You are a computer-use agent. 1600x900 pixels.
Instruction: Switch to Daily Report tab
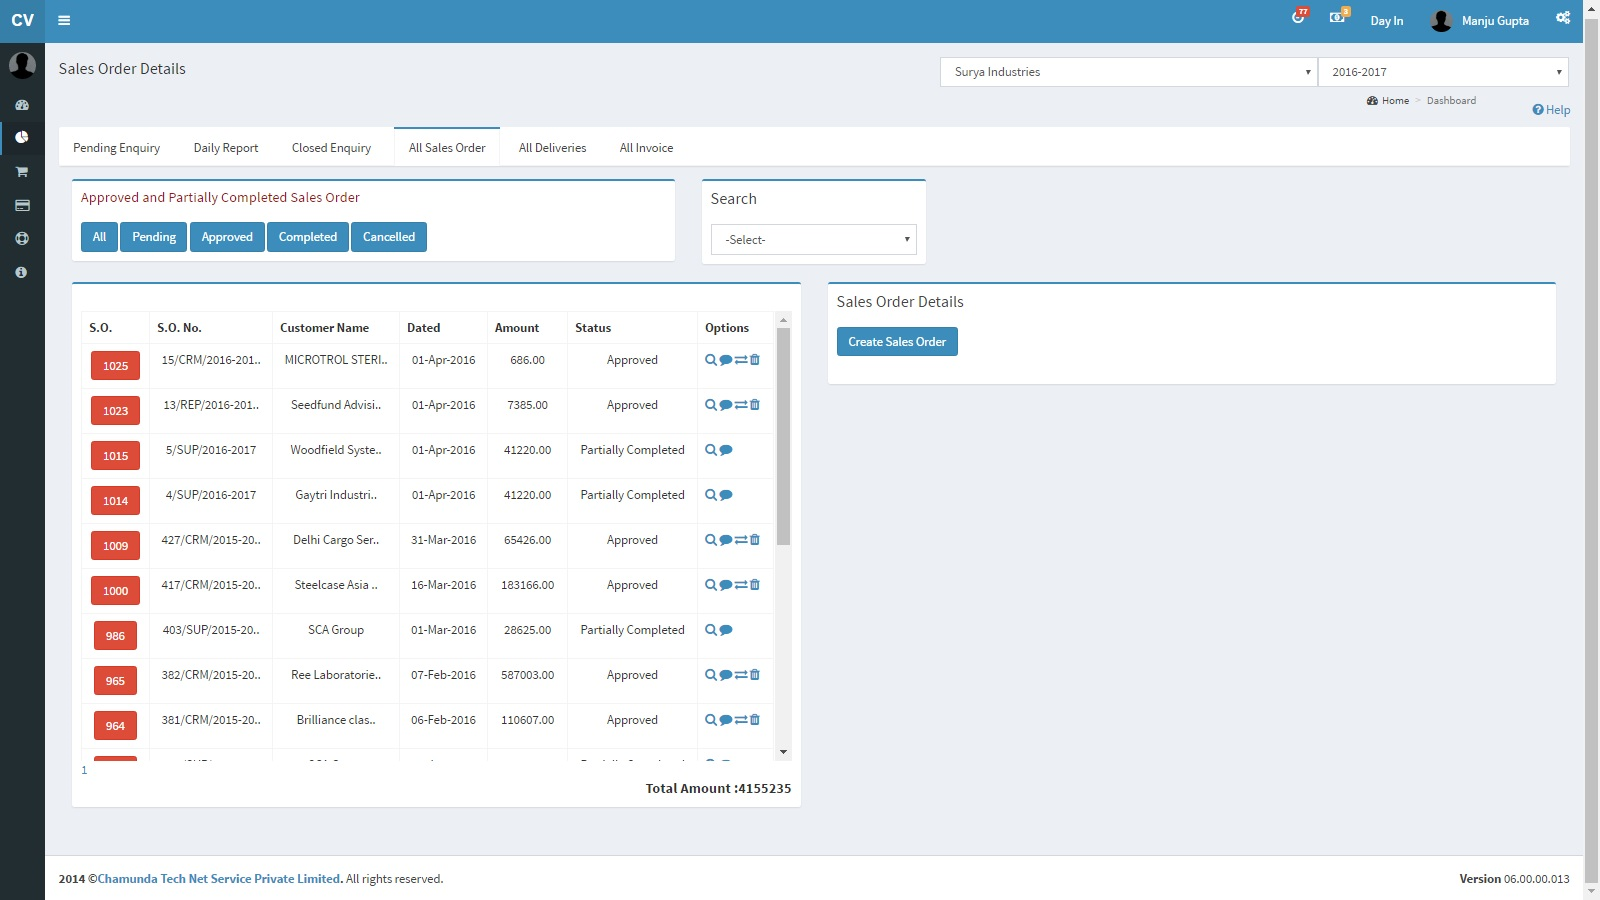click(226, 148)
